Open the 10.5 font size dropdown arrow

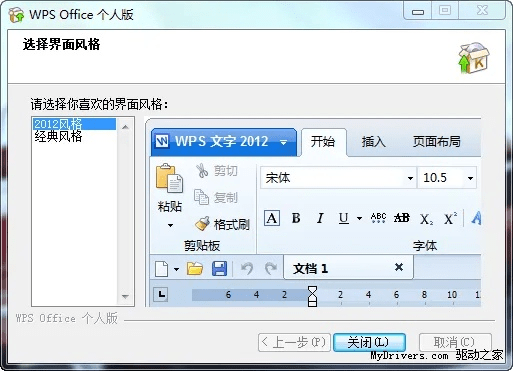470,178
